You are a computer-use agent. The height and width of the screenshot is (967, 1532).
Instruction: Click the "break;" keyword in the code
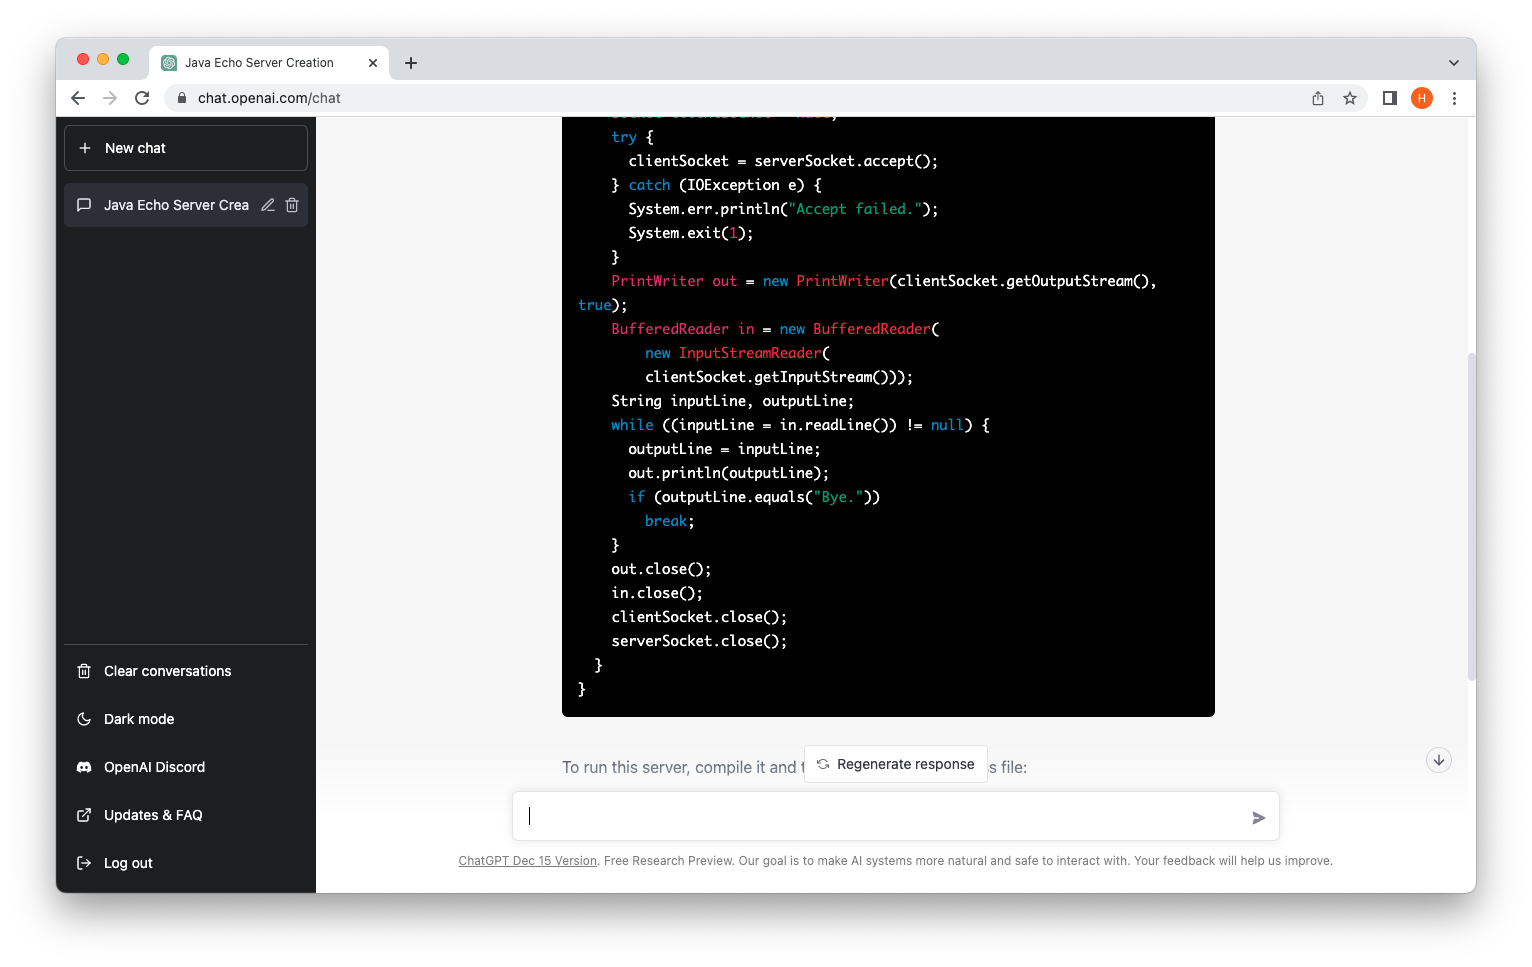(670, 521)
